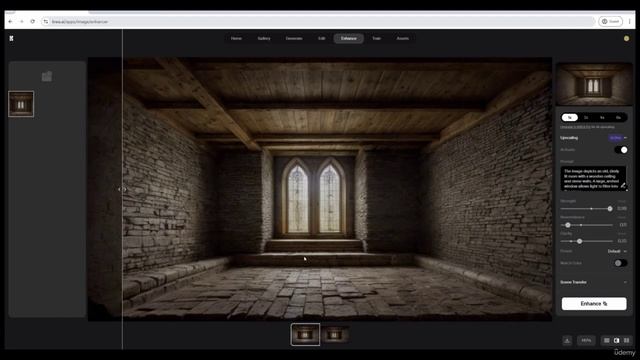The image size is (640, 360).
Task: Select the 4x upscale factor
Action: (x=602, y=118)
